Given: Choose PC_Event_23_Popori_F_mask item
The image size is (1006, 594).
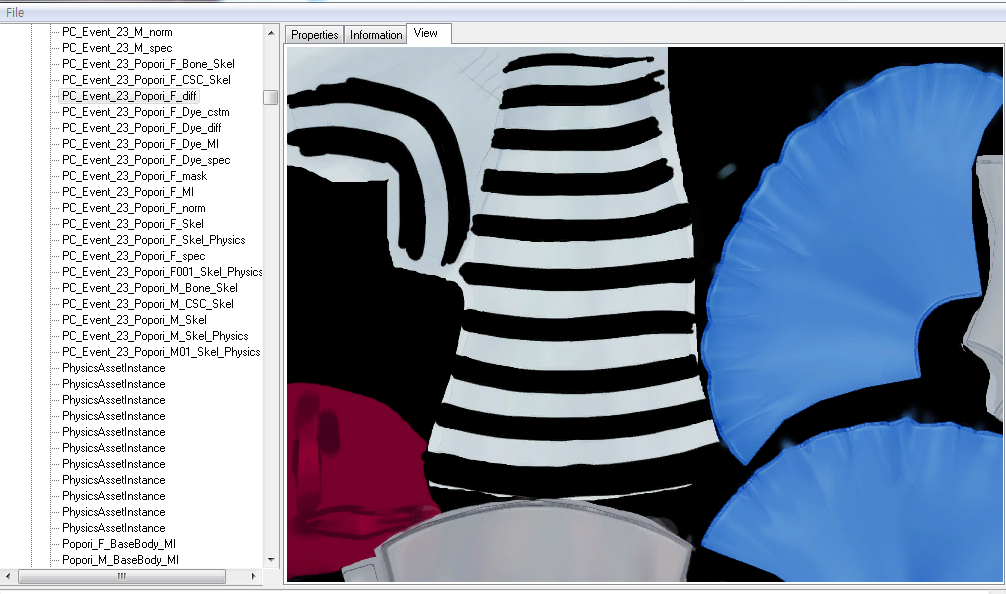Looking at the screenshot, I should (134, 176).
